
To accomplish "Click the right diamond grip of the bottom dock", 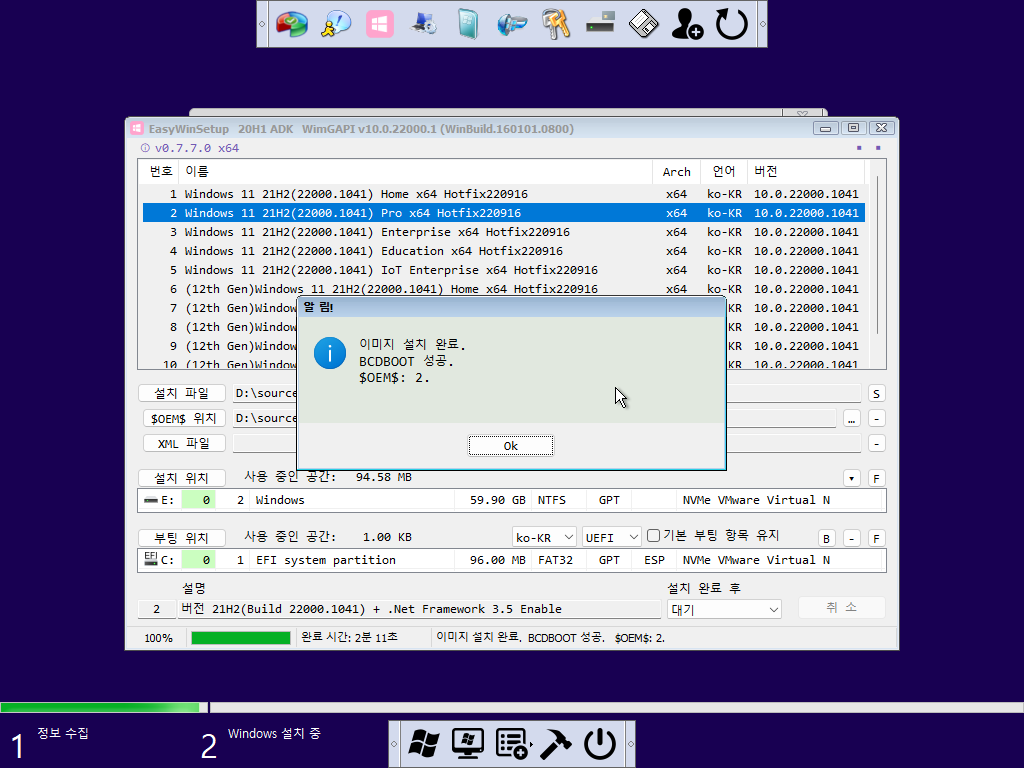I will [x=630, y=744].
